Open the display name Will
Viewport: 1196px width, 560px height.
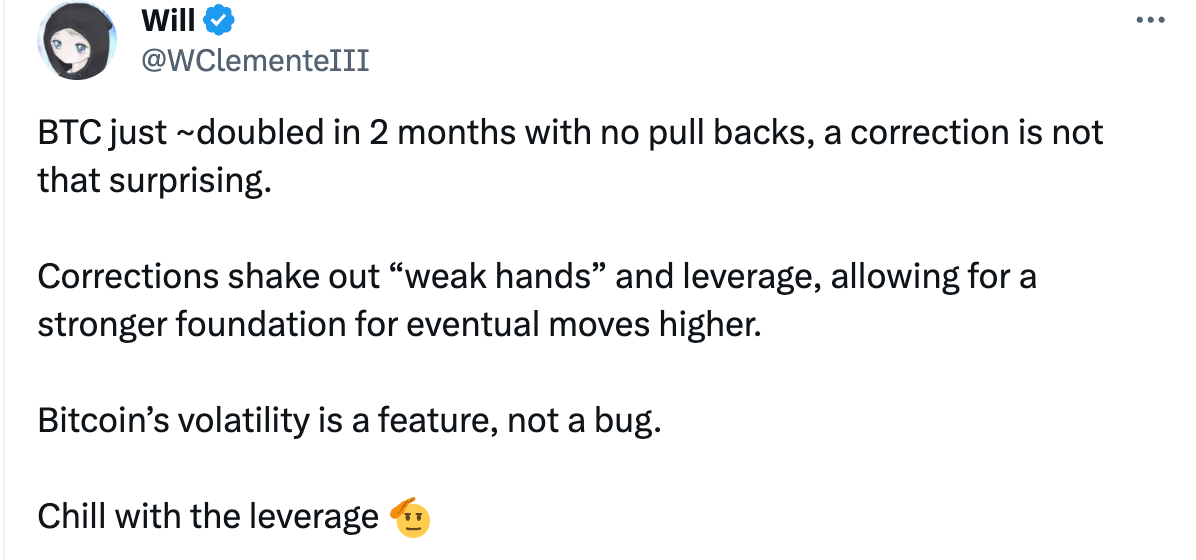pyautogui.click(x=169, y=21)
